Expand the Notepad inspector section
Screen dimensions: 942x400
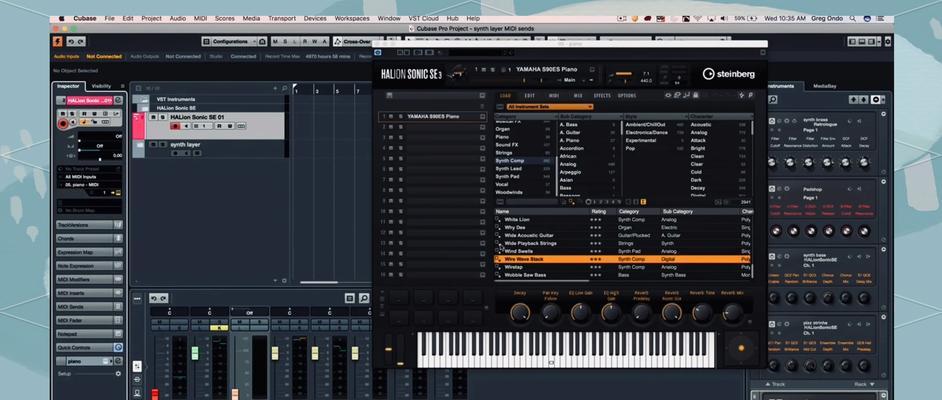(89, 334)
